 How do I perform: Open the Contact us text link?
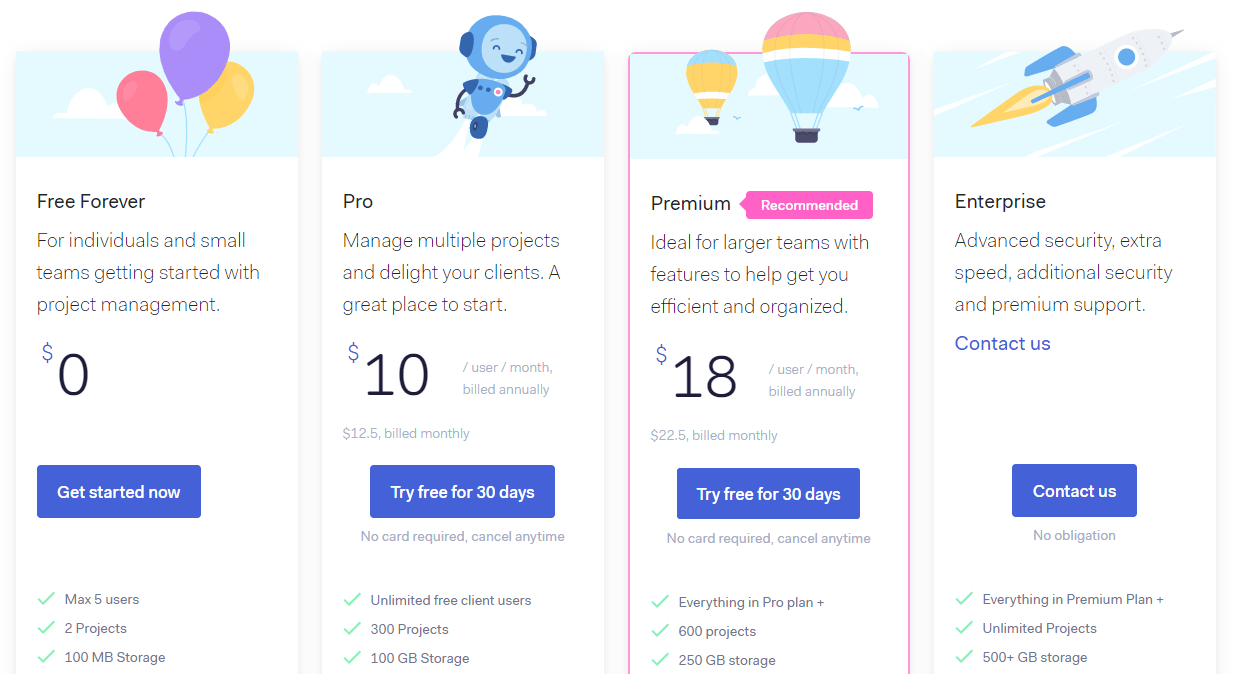(x=1002, y=343)
